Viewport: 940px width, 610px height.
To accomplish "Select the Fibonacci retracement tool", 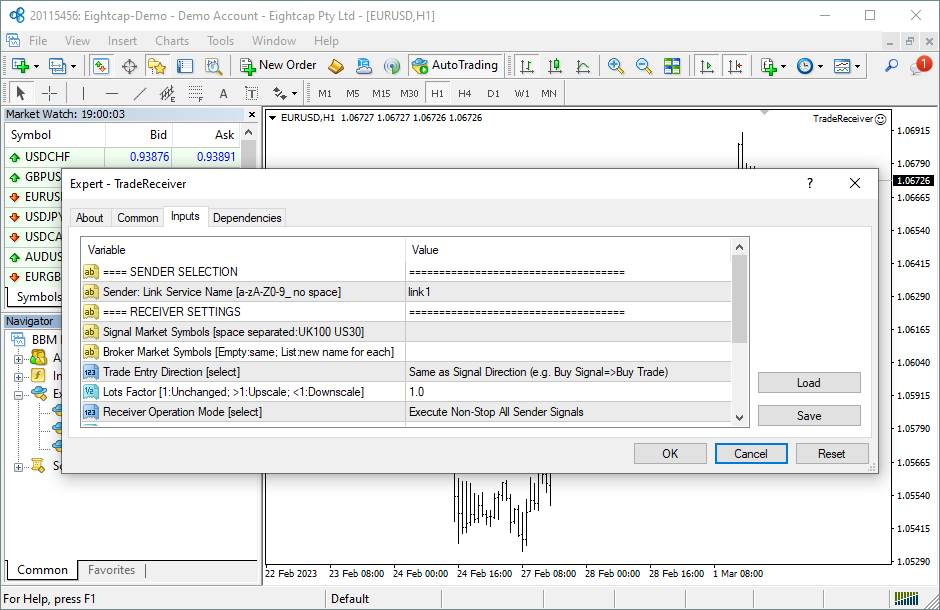I will pyautogui.click(x=195, y=93).
